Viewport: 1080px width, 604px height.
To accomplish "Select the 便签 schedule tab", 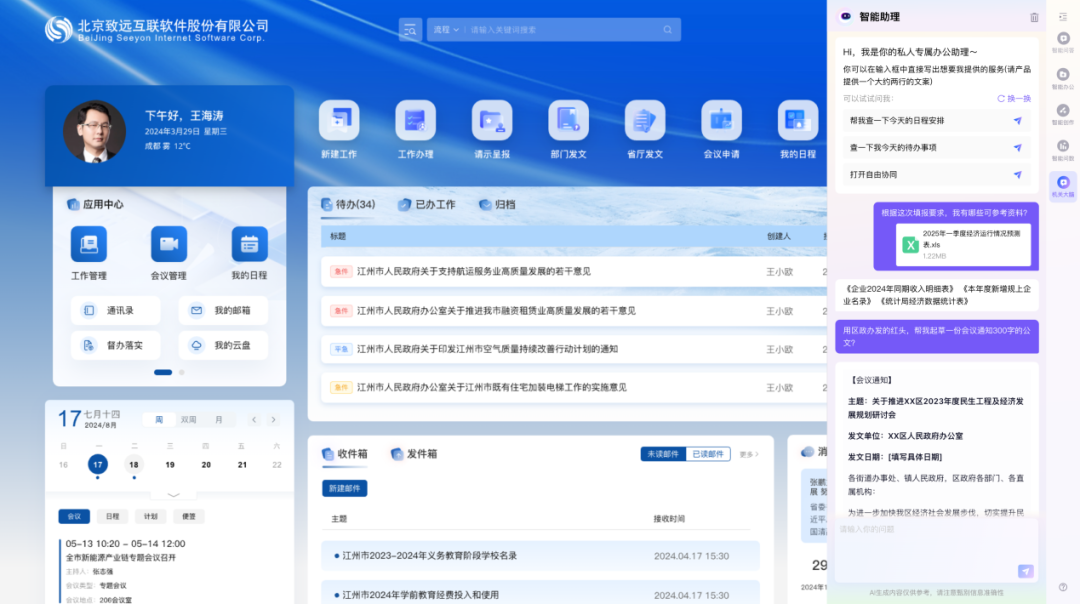I will tap(189, 516).
